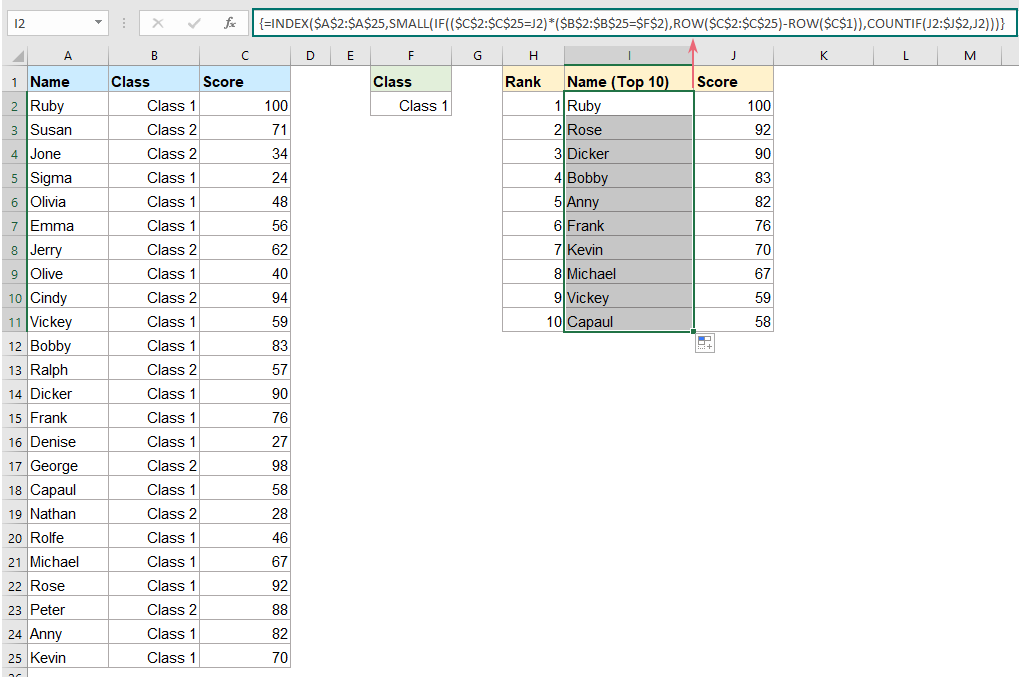Select column A header
Image resolution: width=1019 pixels, height=677 pixels.
click(x=67, y=56)
